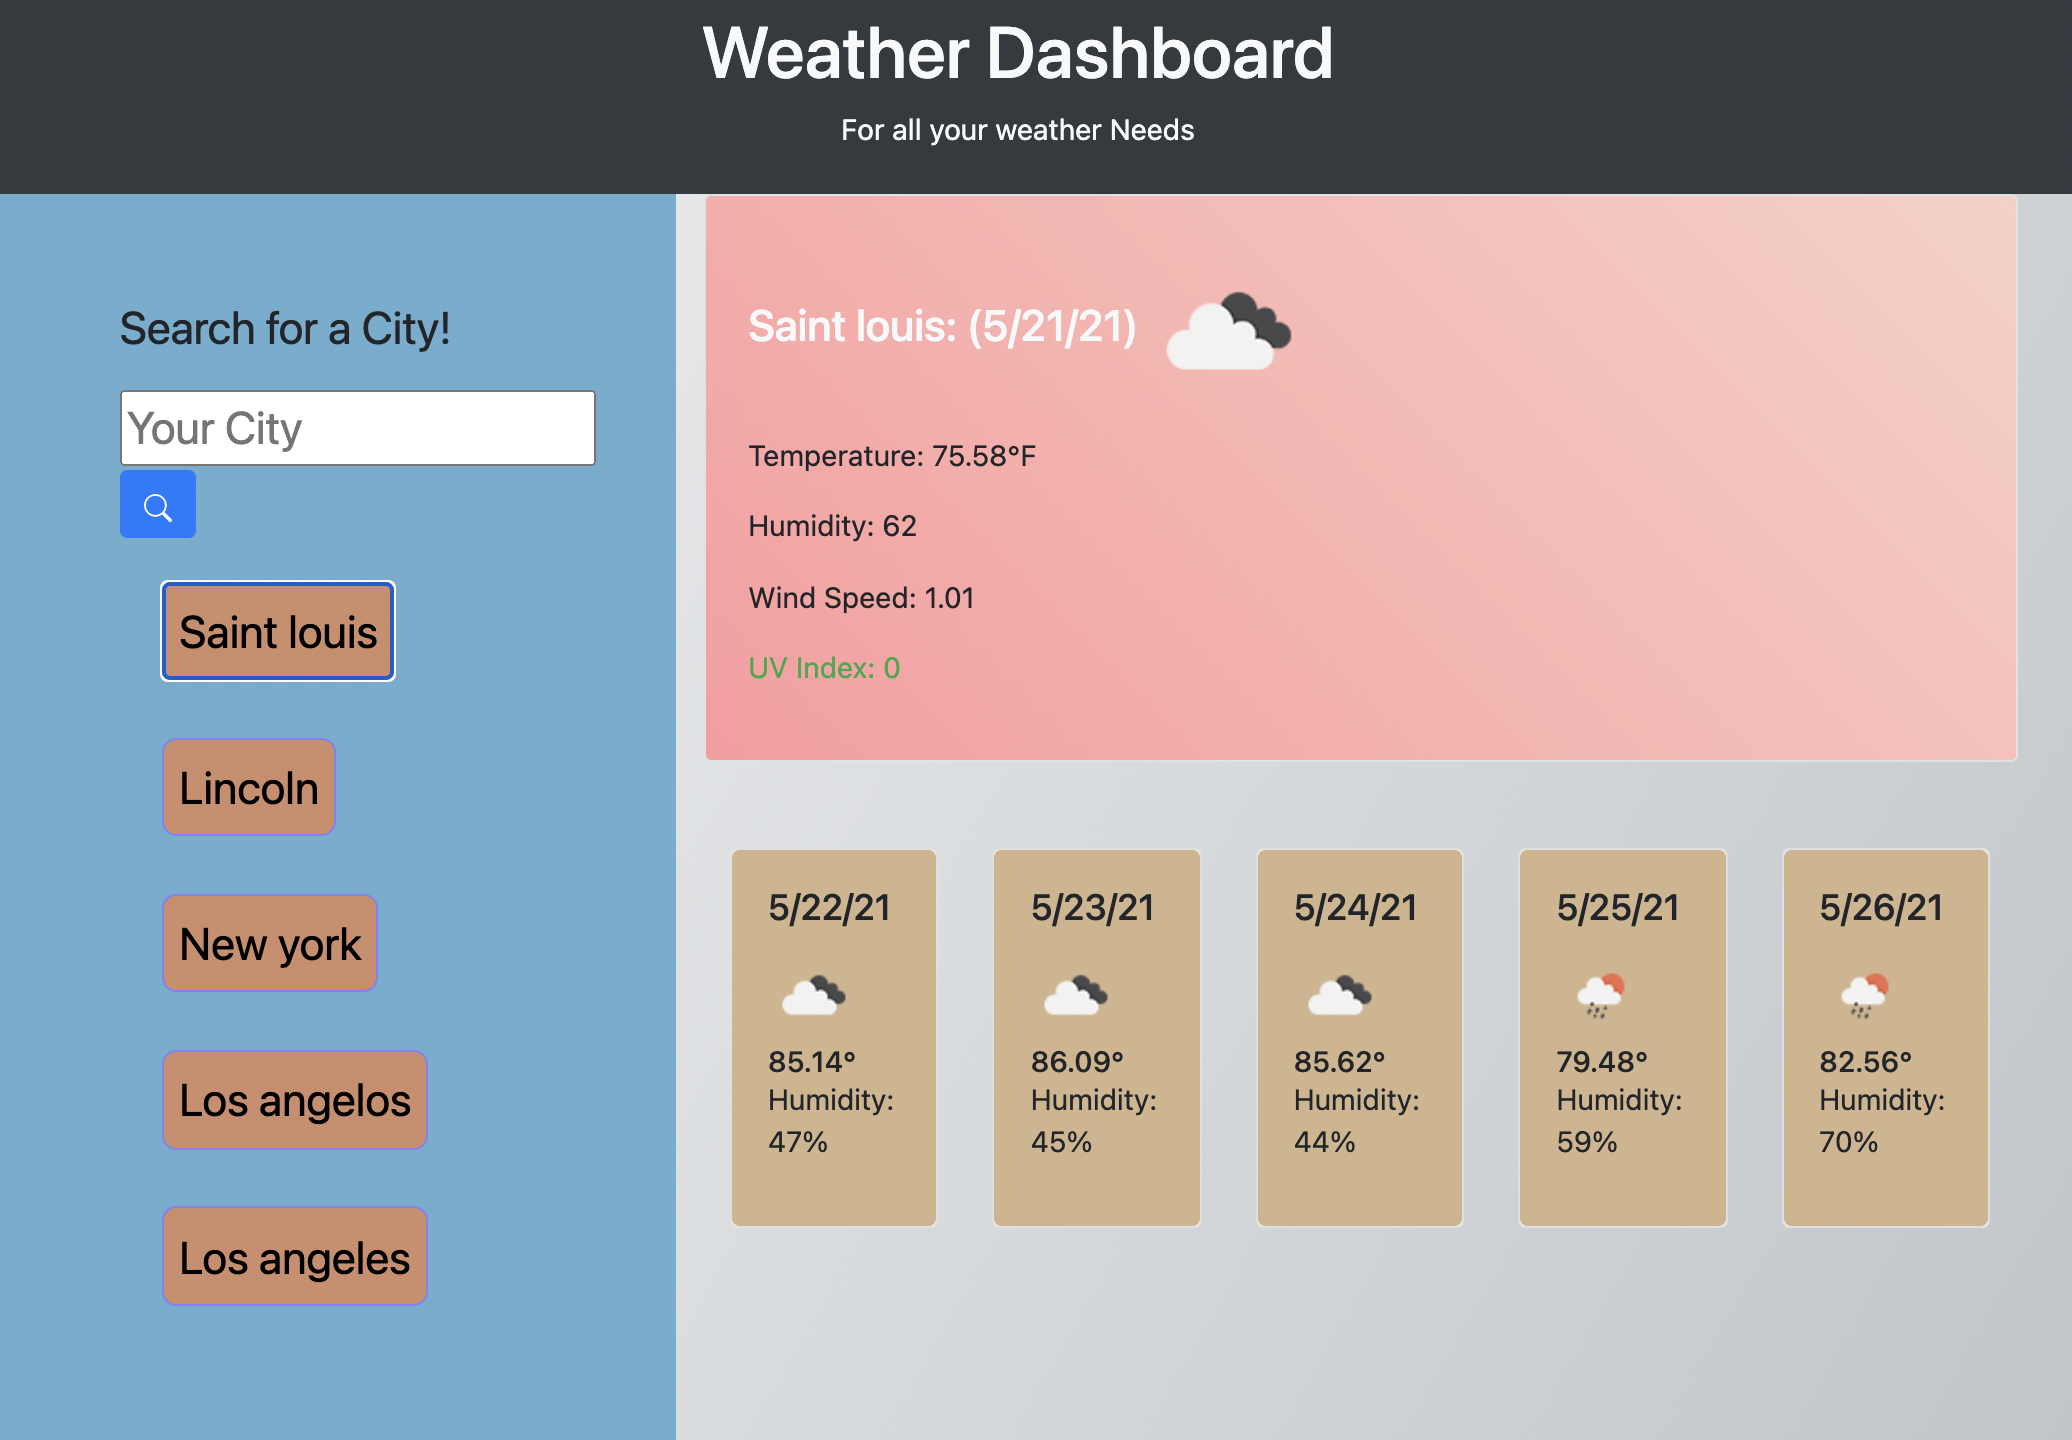Click the cloud icon on 5/23/21 card

click(x=1075, y=996)
